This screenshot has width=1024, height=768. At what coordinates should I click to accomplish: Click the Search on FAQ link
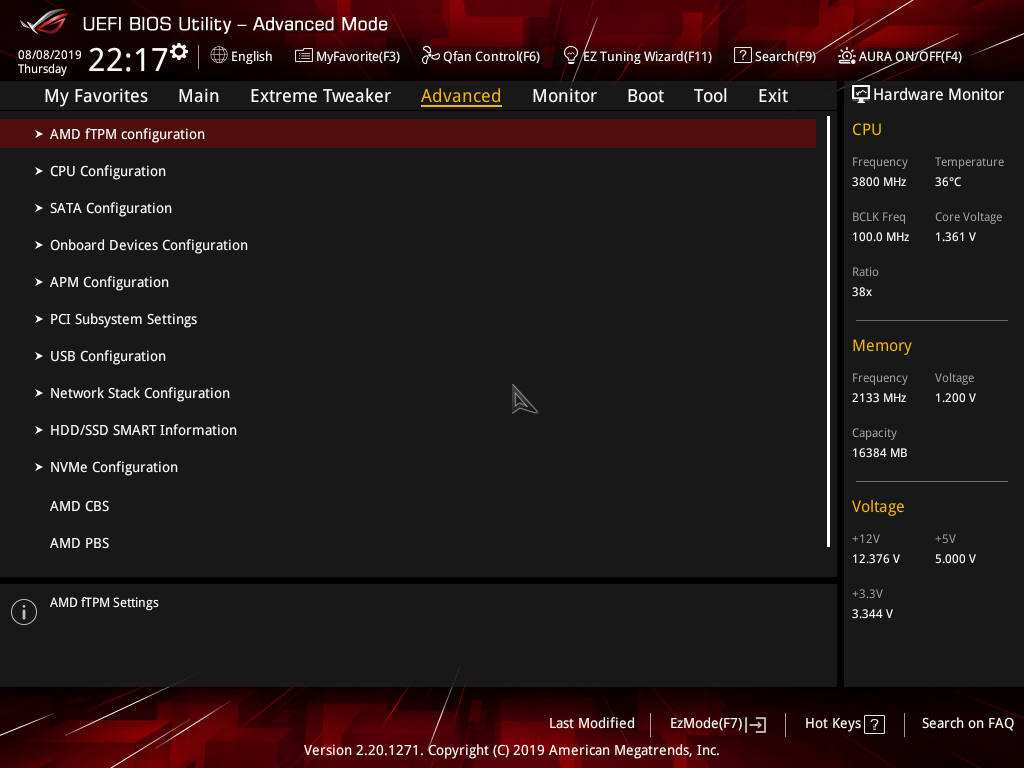[x=967, y=723]
